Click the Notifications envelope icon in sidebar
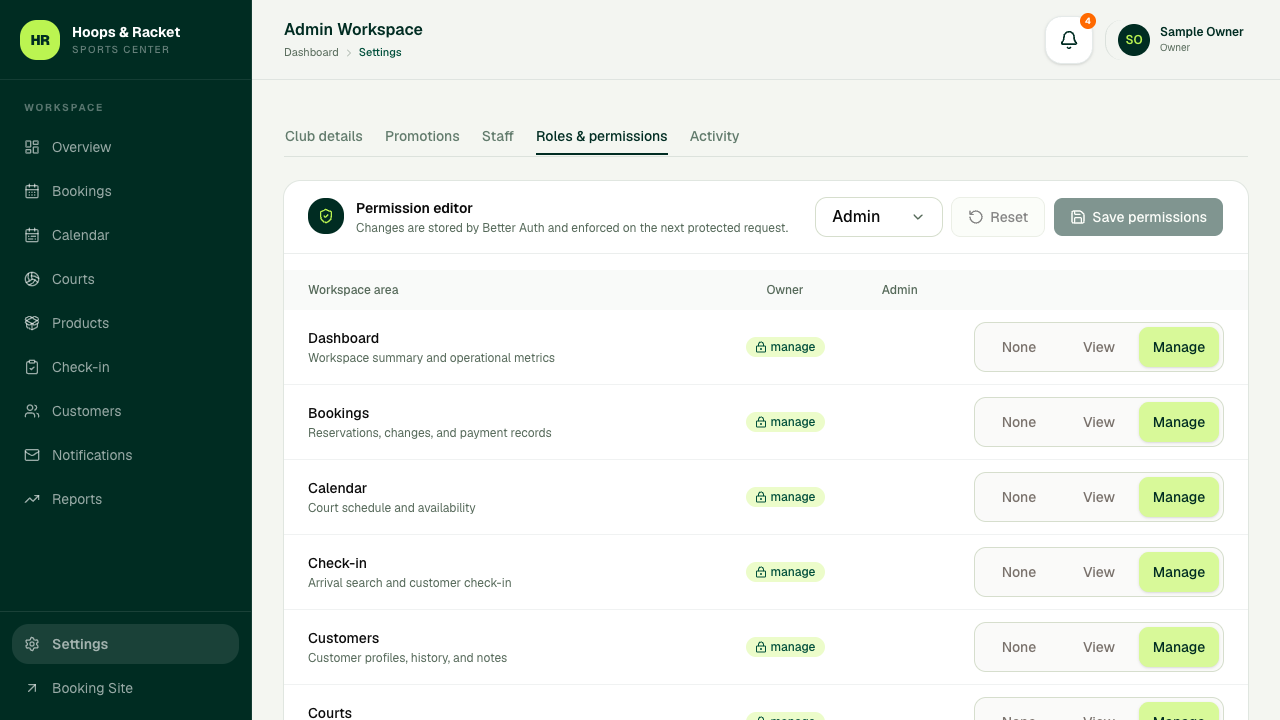This screenshot has width=1280, height=720. tap(32, 455)
